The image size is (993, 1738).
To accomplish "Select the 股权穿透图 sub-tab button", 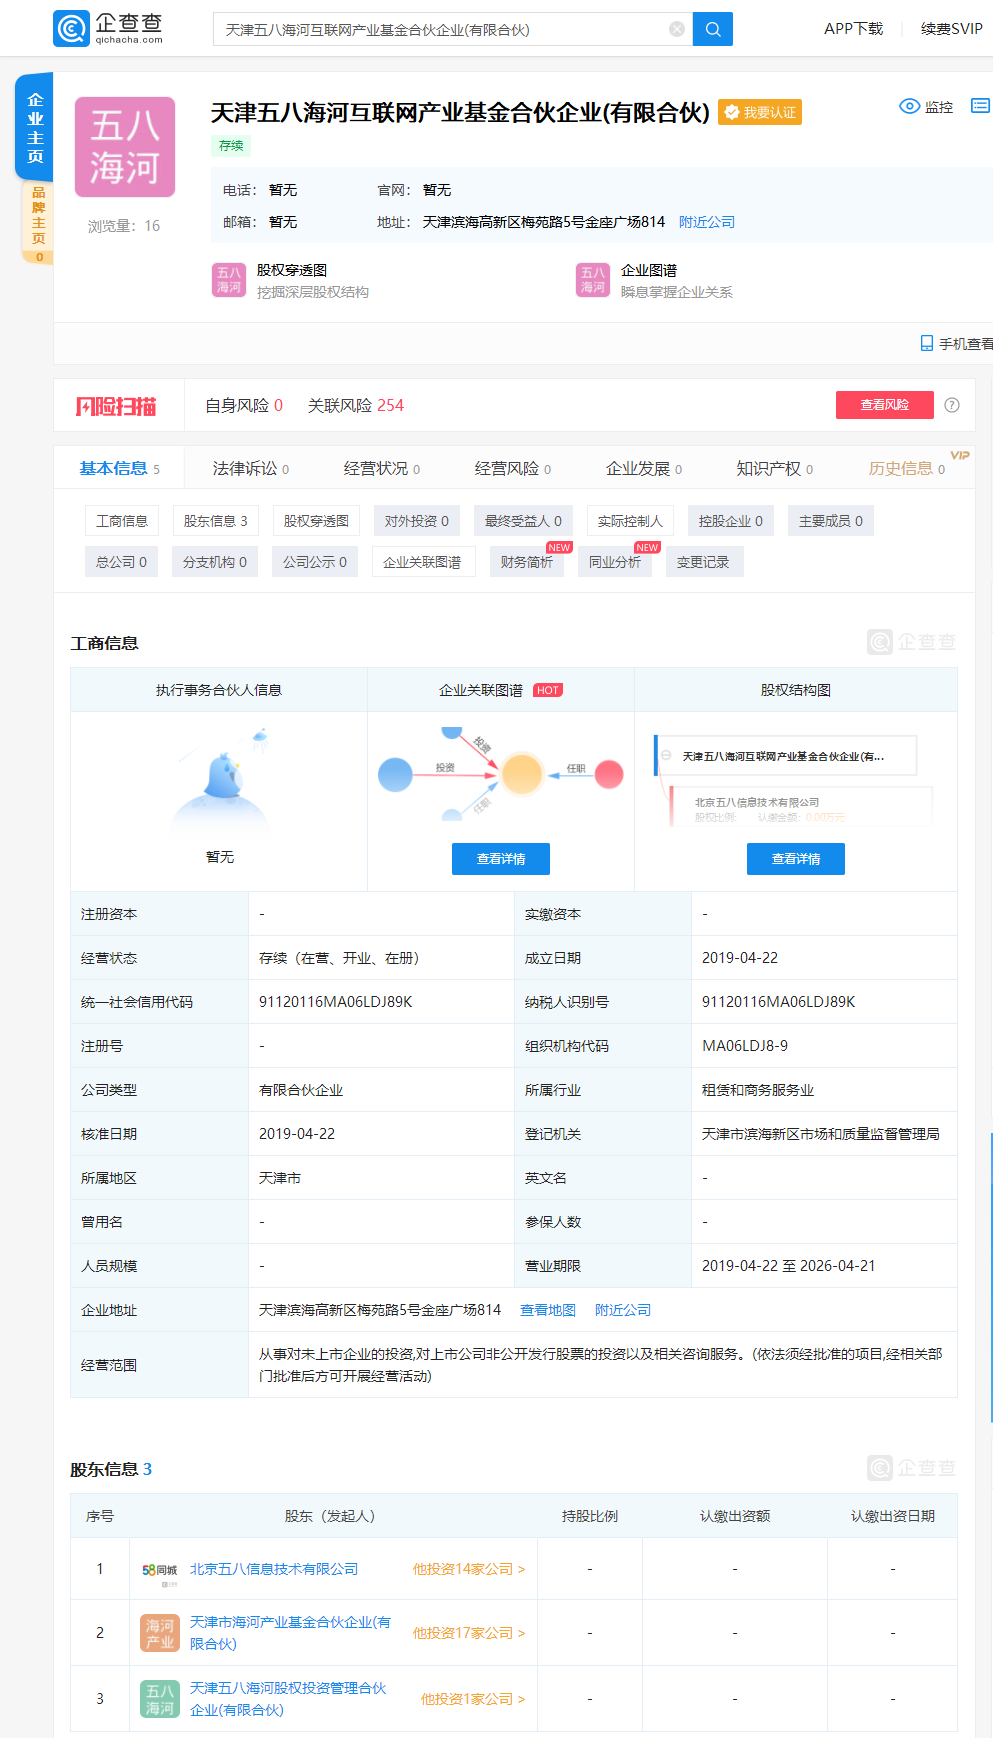I will pos(316,521).
